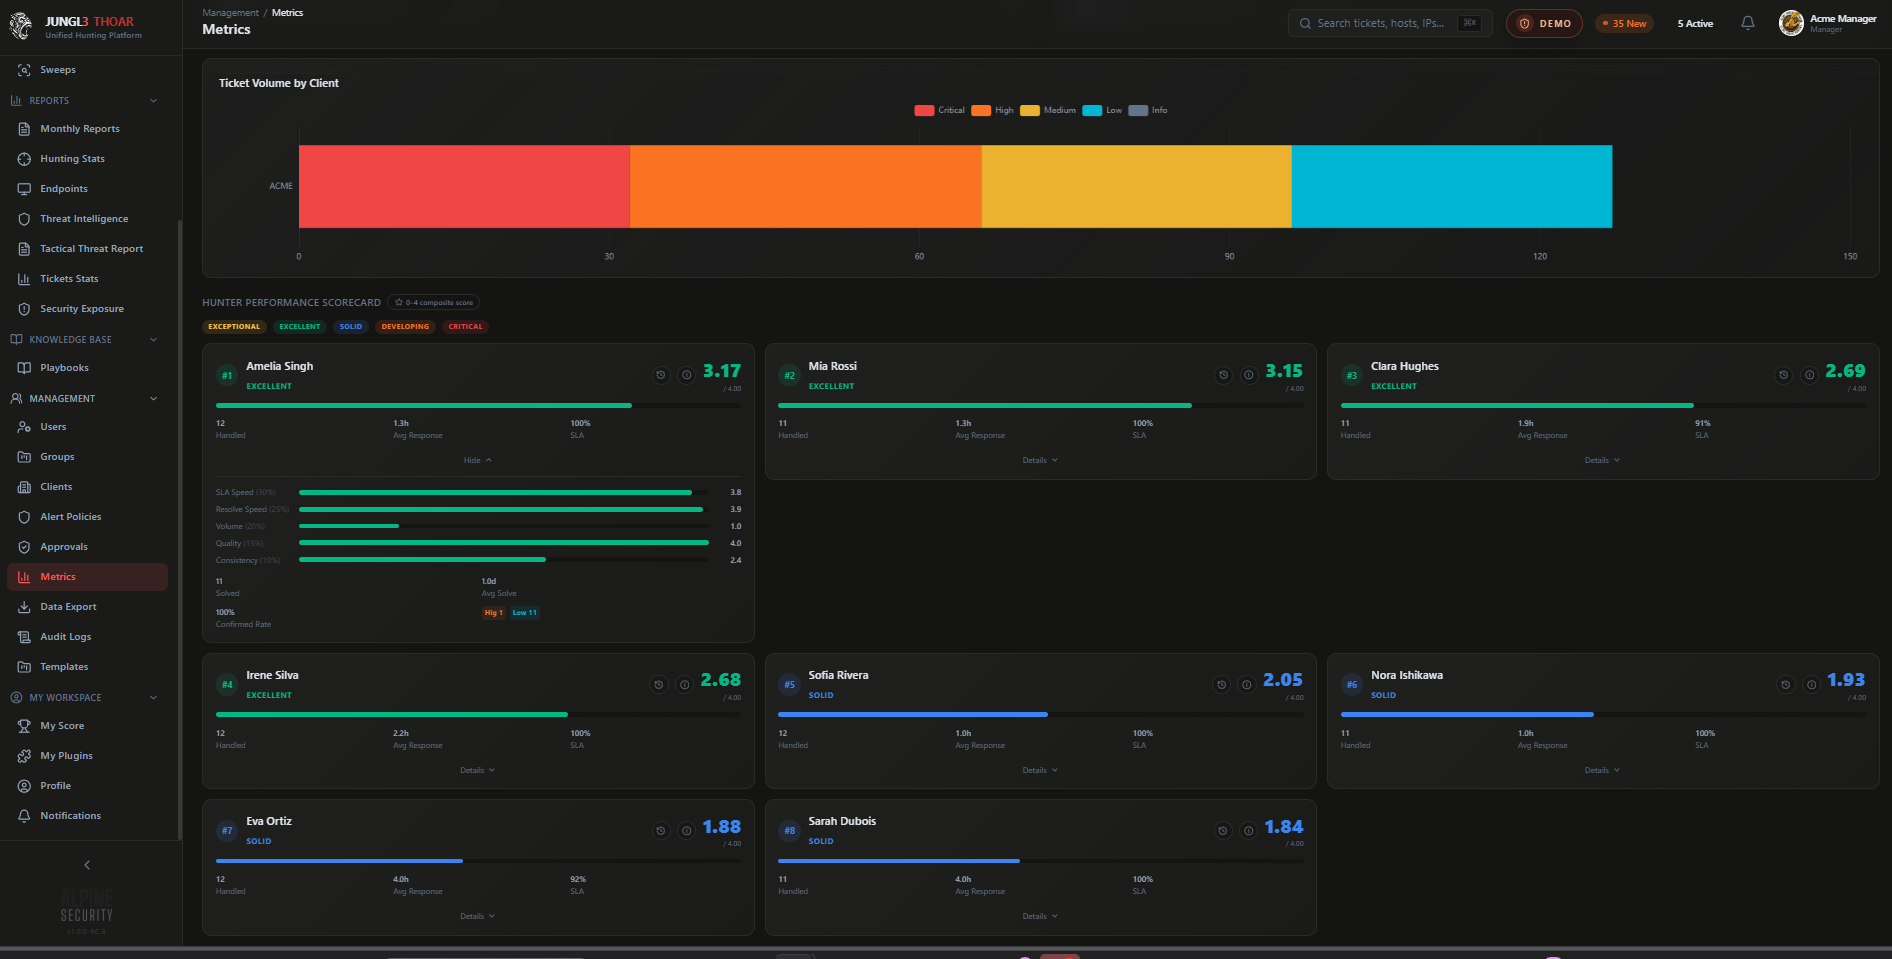Toggle the High legend series in the chart
The width and height of the screenshot is (1892, 959).
pos(992,110)
